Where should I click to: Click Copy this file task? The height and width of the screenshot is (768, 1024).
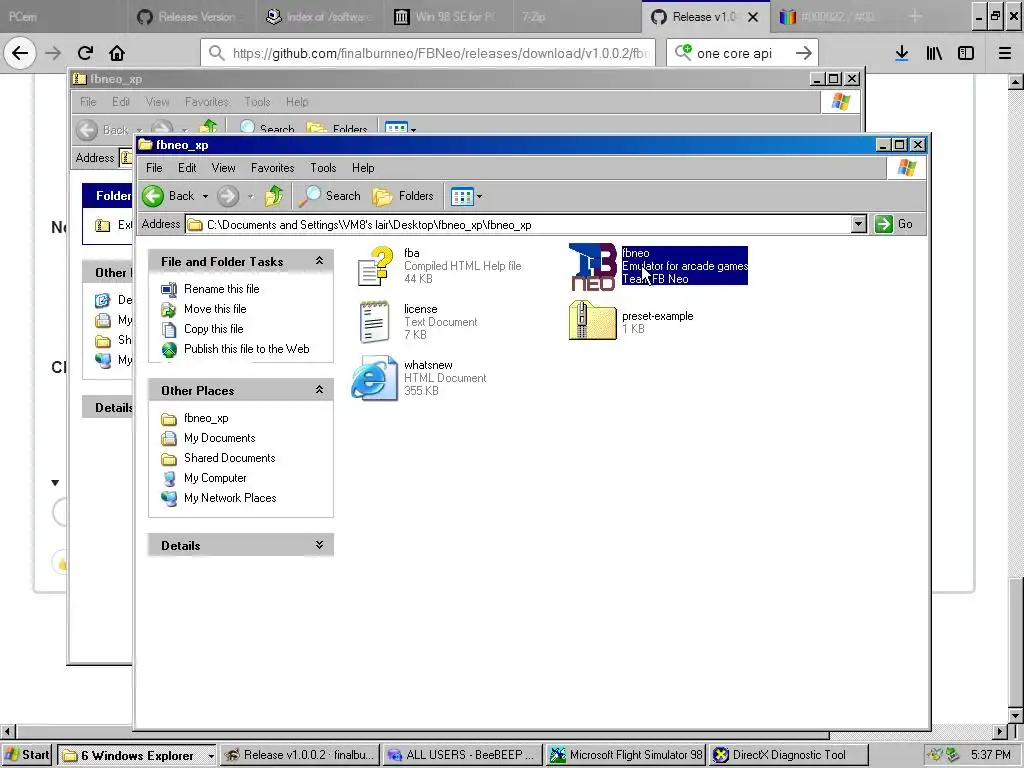coord(214,329)
